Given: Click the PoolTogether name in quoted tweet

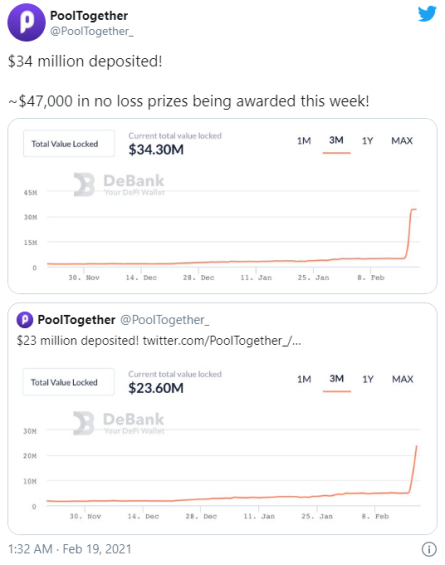Looking at the screenshot, I should (76, 320).
